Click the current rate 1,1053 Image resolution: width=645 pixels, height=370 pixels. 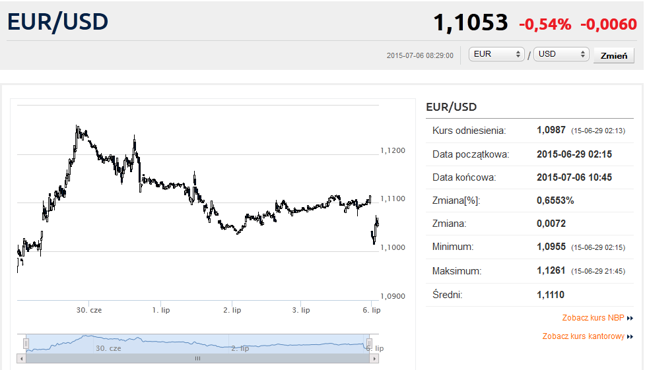(x=471, y=22)
